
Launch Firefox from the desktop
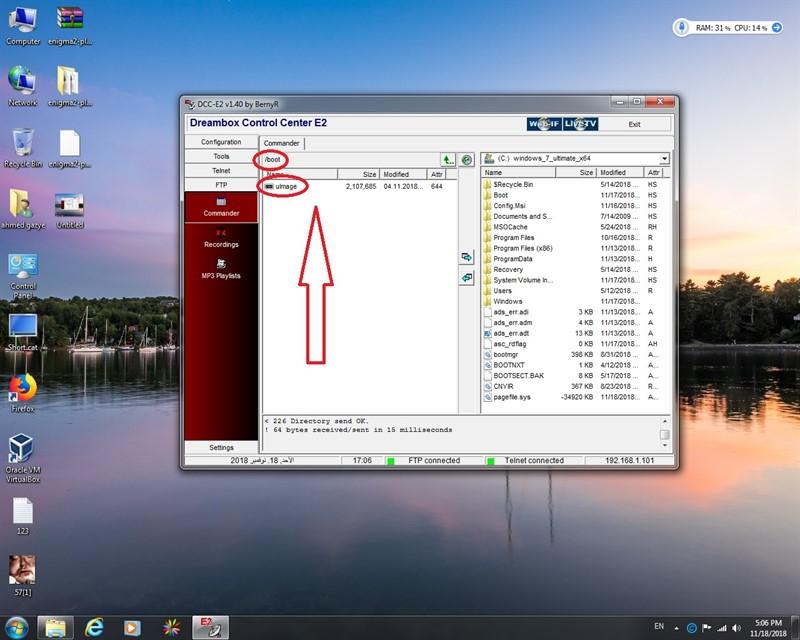23,393
